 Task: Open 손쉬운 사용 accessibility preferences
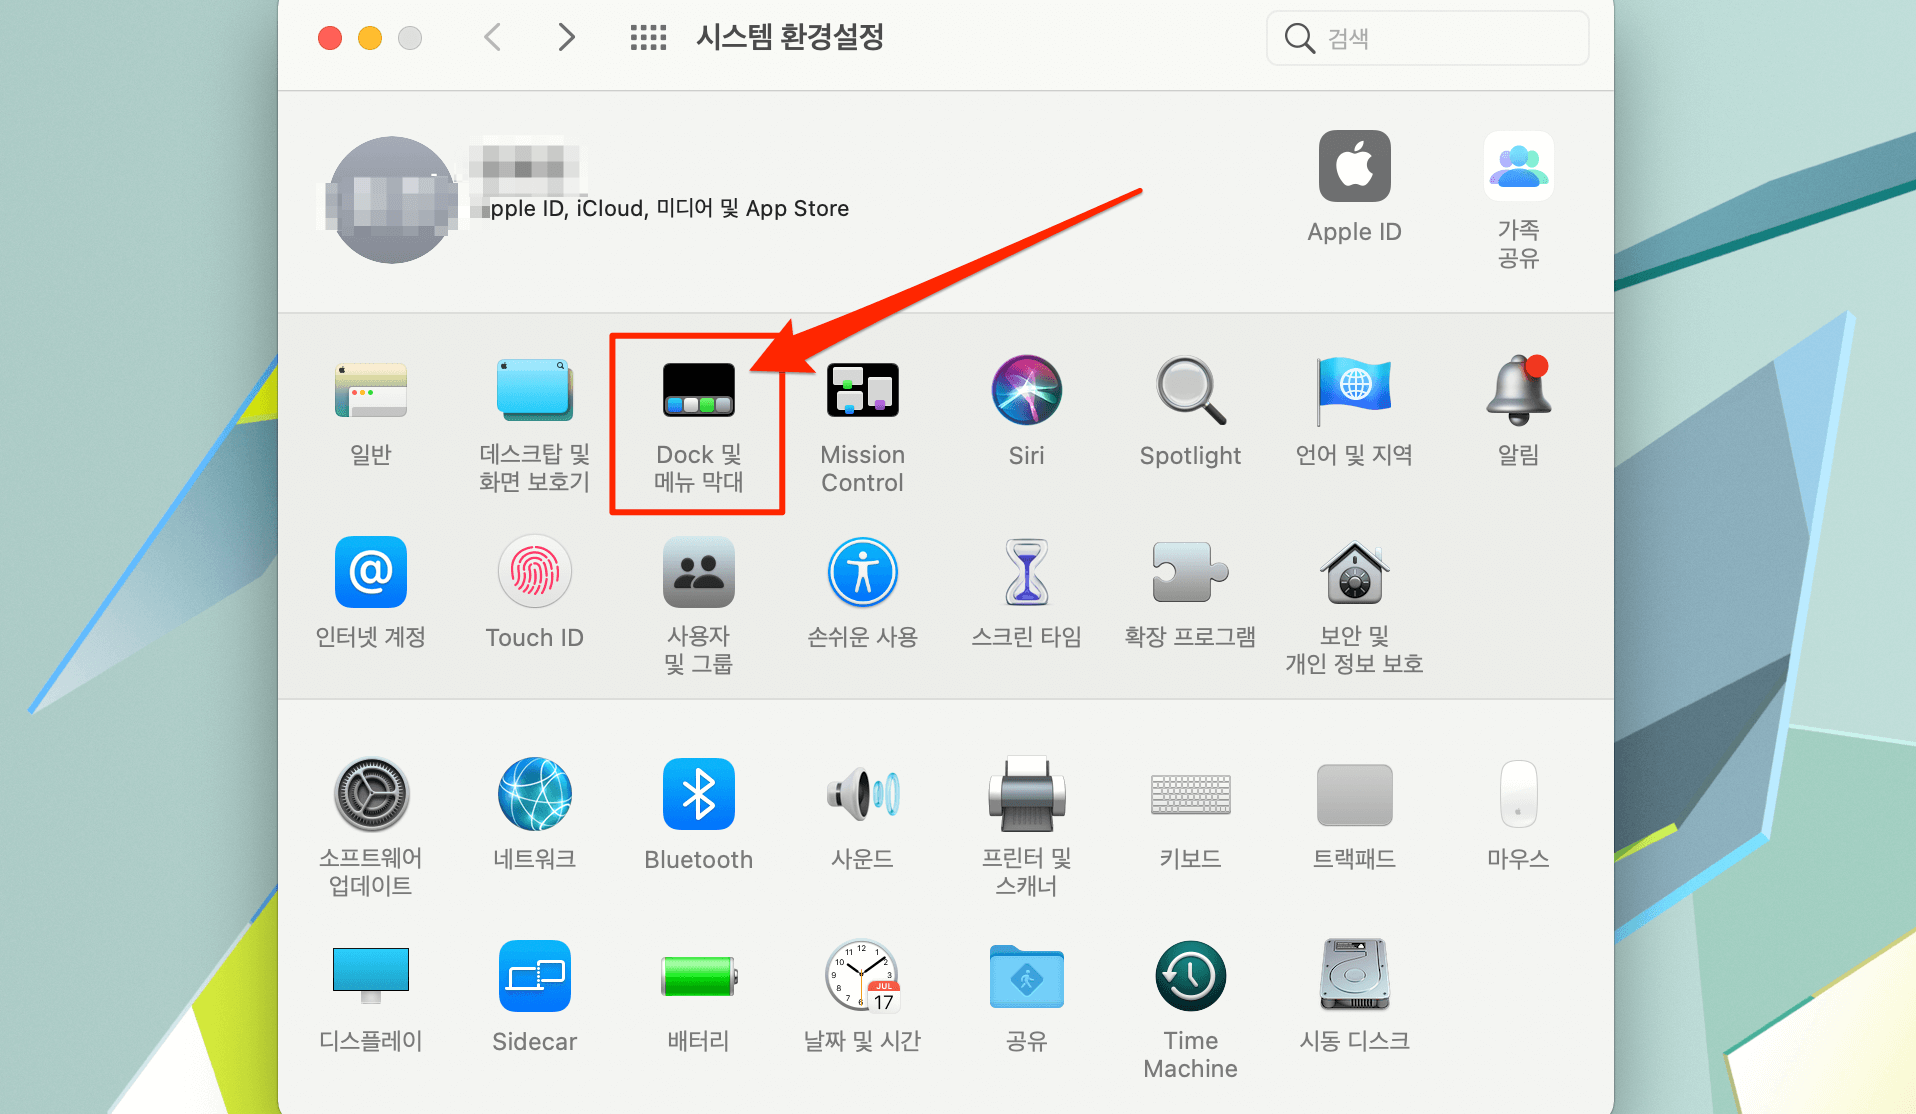pos(863,573)
